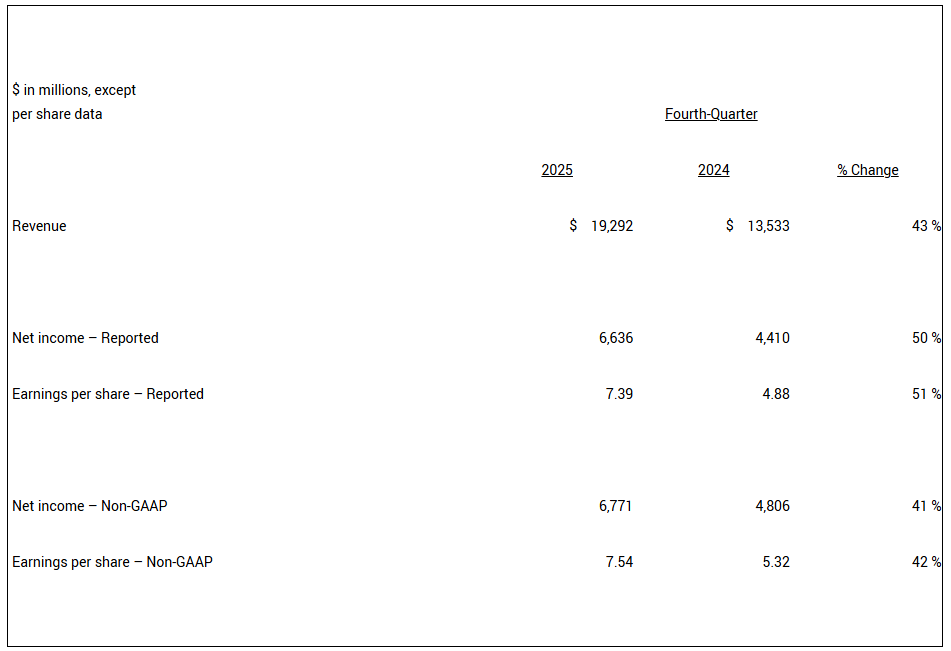Select the 13,533 revenue value
This screenshot has width=951, height=651.
768,226
